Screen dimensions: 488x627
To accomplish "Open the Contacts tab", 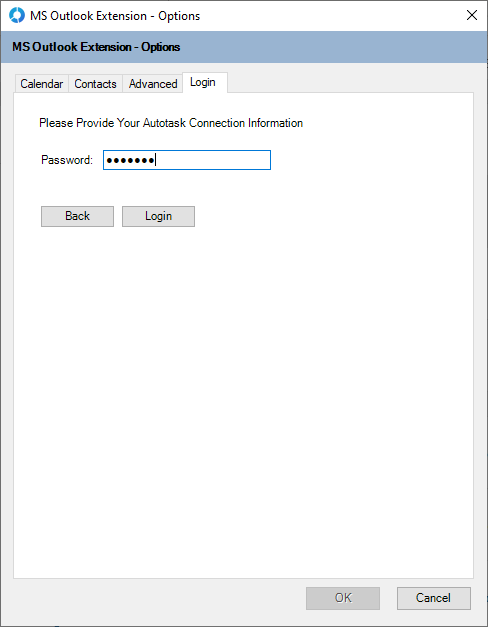I will 95,84.
